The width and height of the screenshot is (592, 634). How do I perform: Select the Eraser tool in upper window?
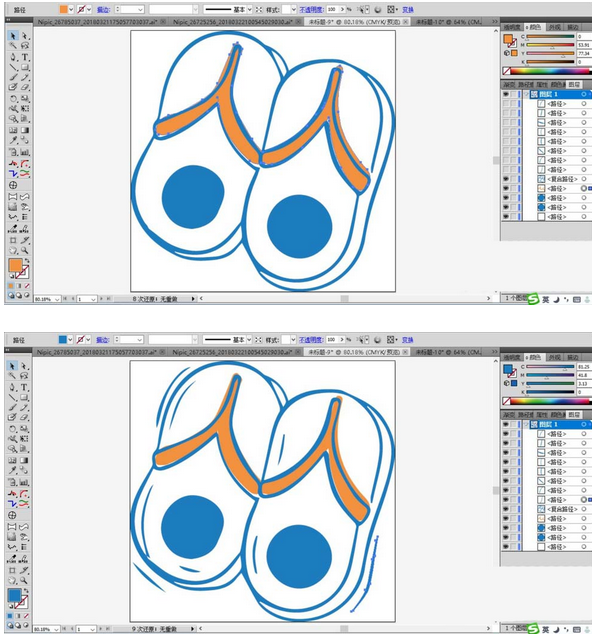[25, 87]
